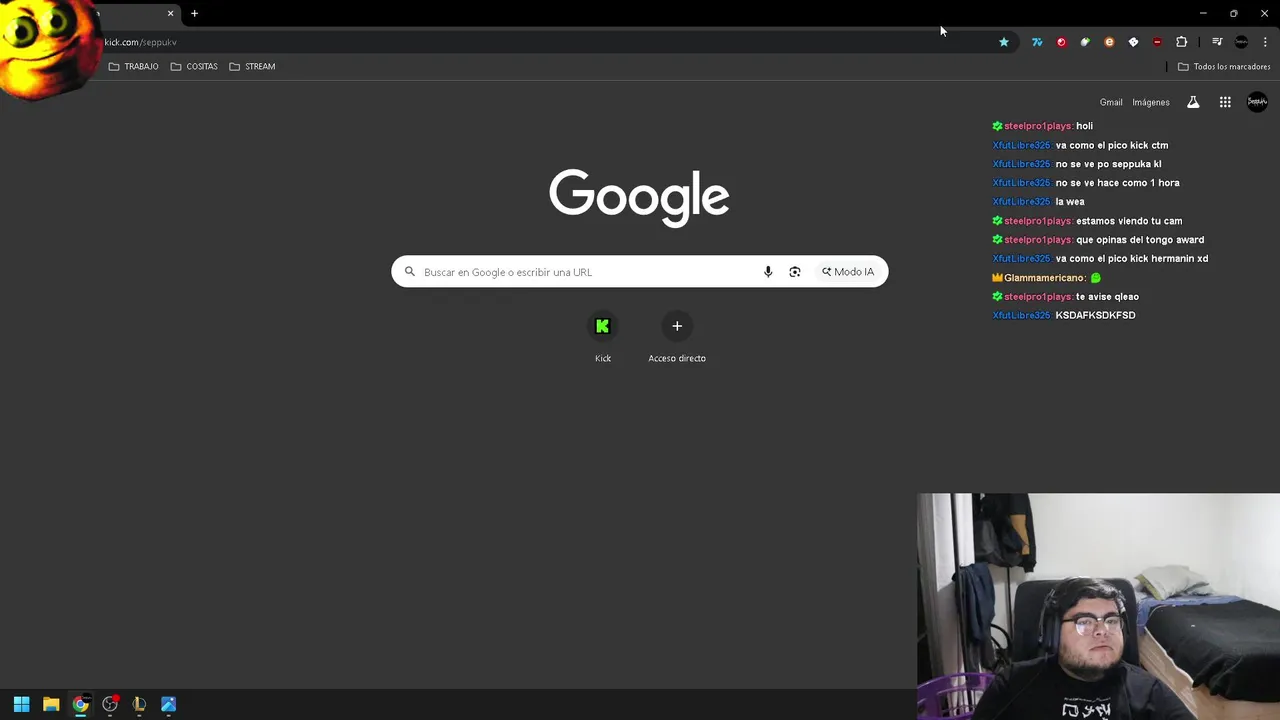Screen dimensions: 1280x720
Task: Open the media controls music-note icon
Action: click(x=1217, y=42)
